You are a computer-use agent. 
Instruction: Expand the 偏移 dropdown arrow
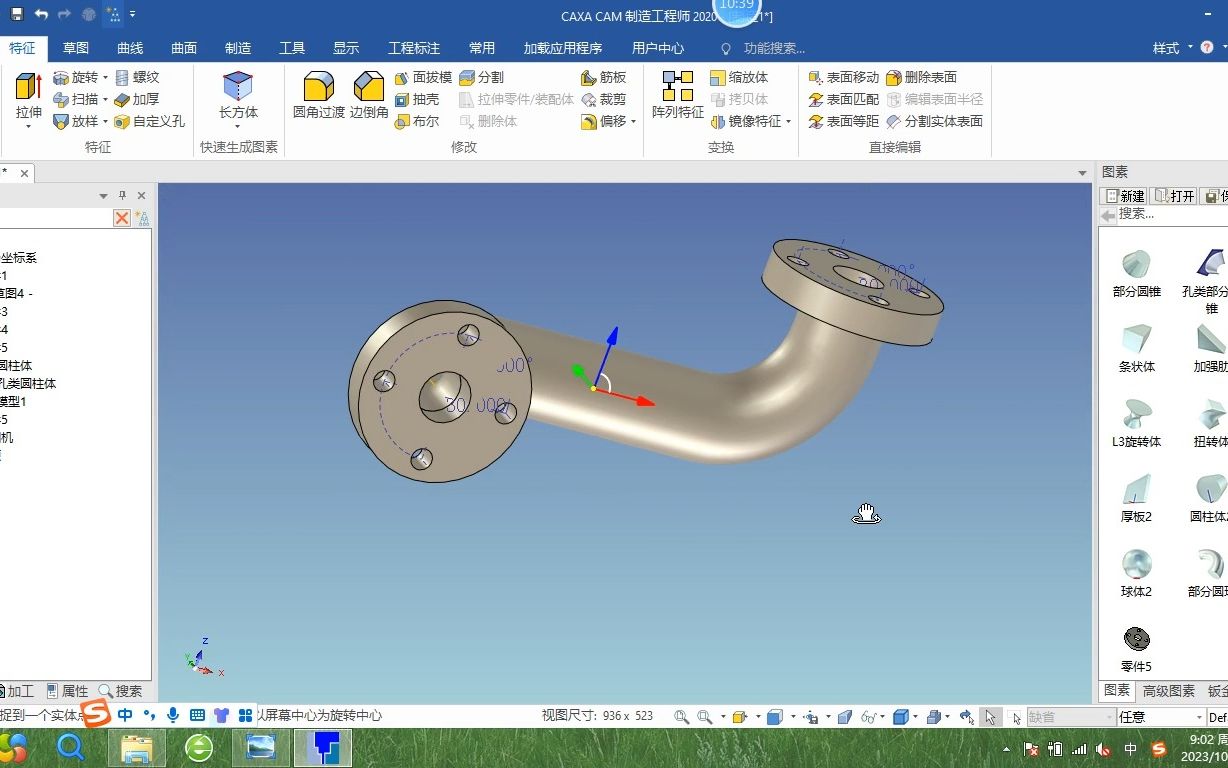coord(634,122)
